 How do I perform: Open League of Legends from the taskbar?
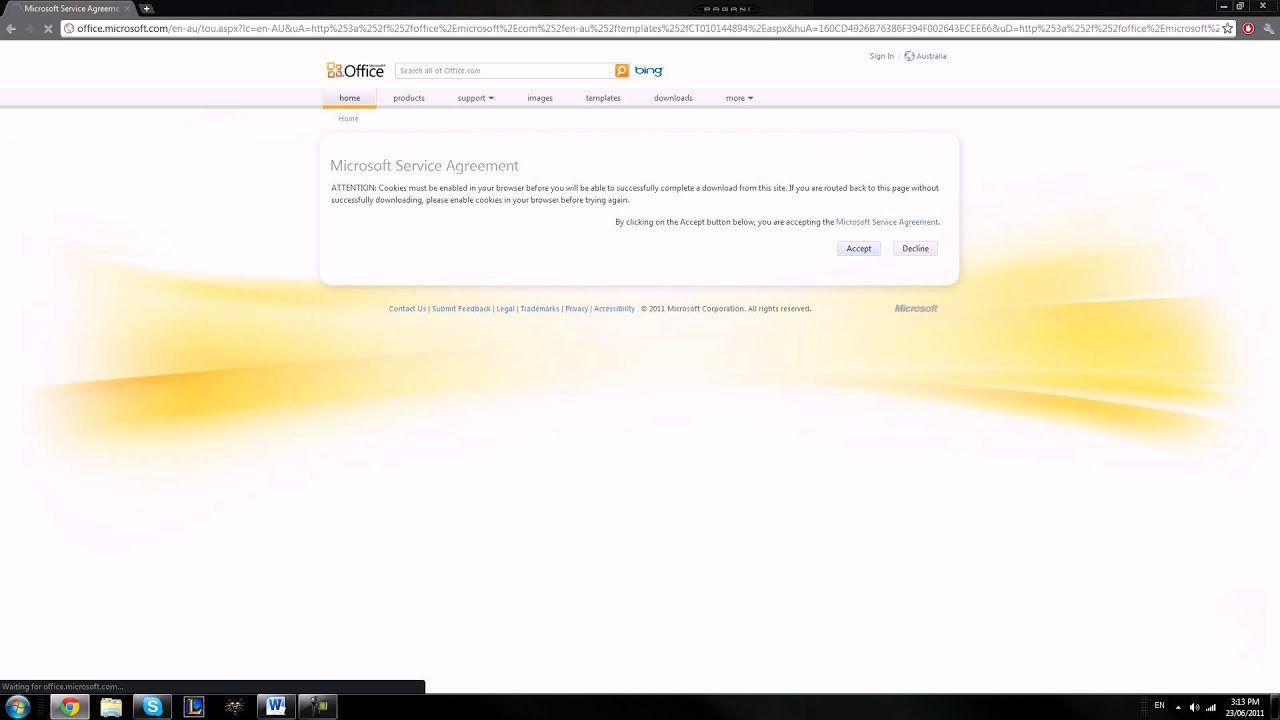(194, 707)
